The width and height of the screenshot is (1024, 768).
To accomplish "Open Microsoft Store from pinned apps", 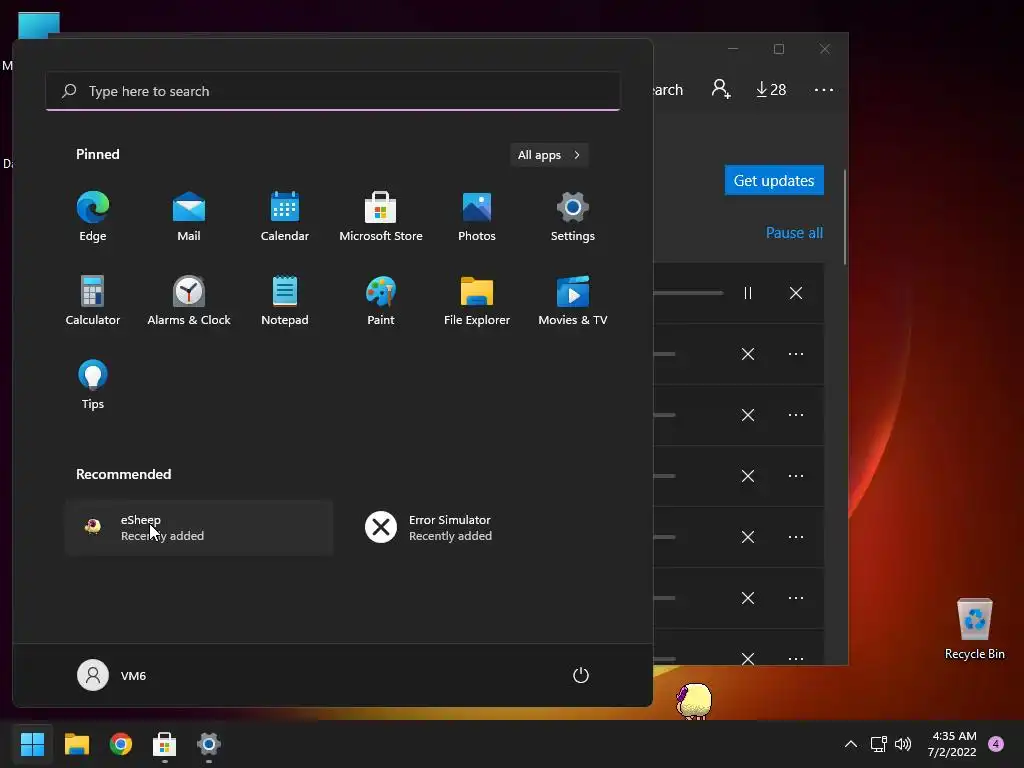I will (x=381, y=216).
